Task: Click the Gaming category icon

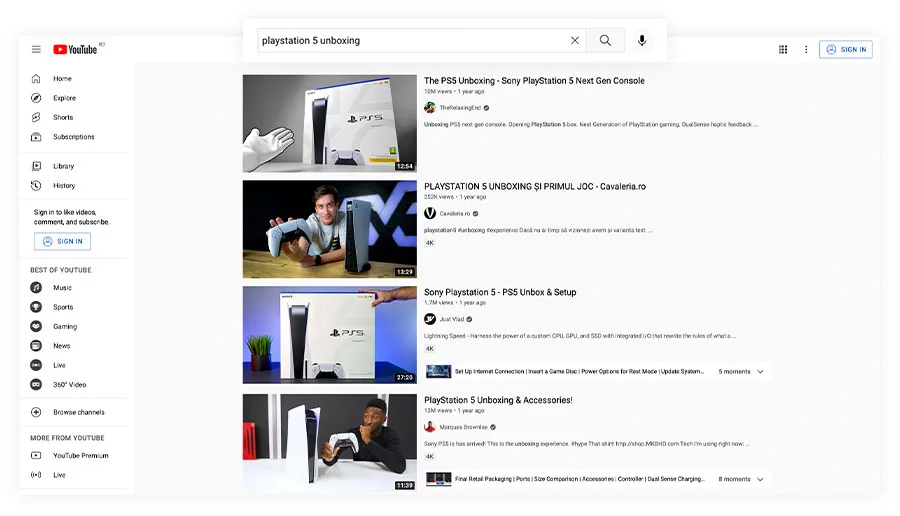Action: [x=36, y=326]
